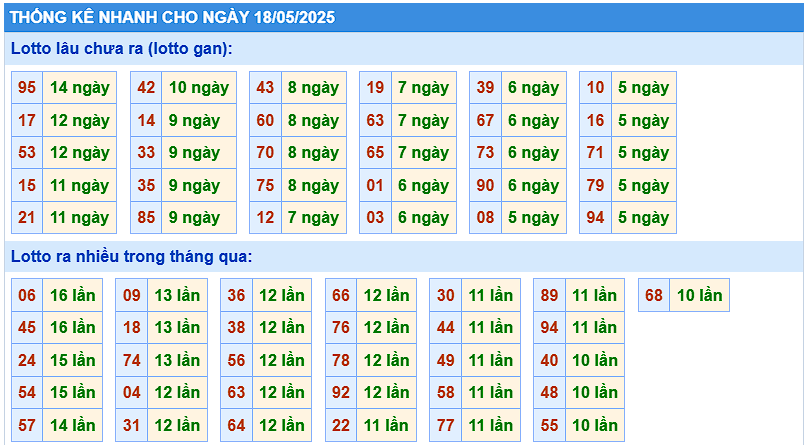Screen dimensions: 811x445
Task: Select number 89 with 11 lần
Action: click(x=549, y=295)
